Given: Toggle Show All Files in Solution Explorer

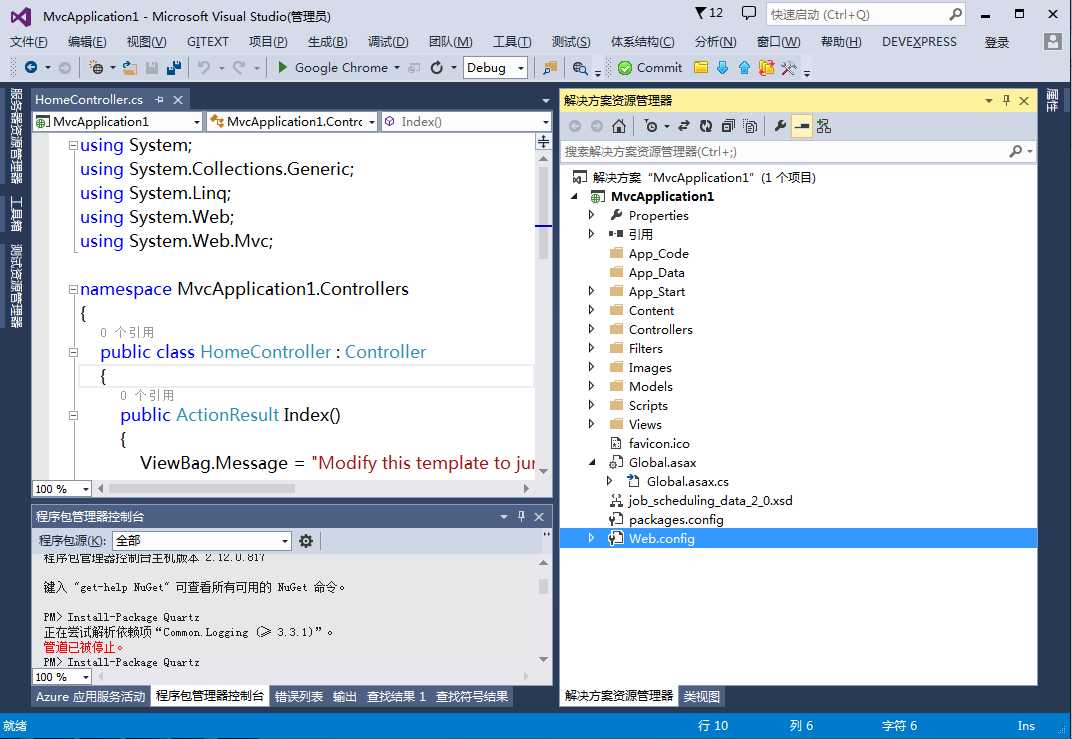Looking at the screenshot, I should (x=750, y=126).
